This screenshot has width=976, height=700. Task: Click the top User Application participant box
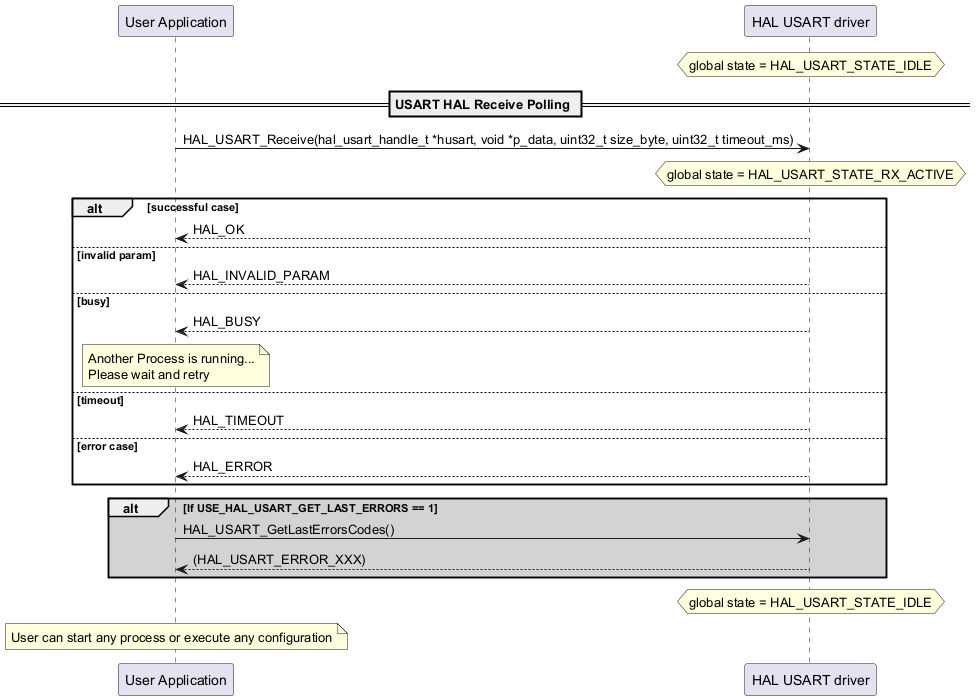pos(175,21)
